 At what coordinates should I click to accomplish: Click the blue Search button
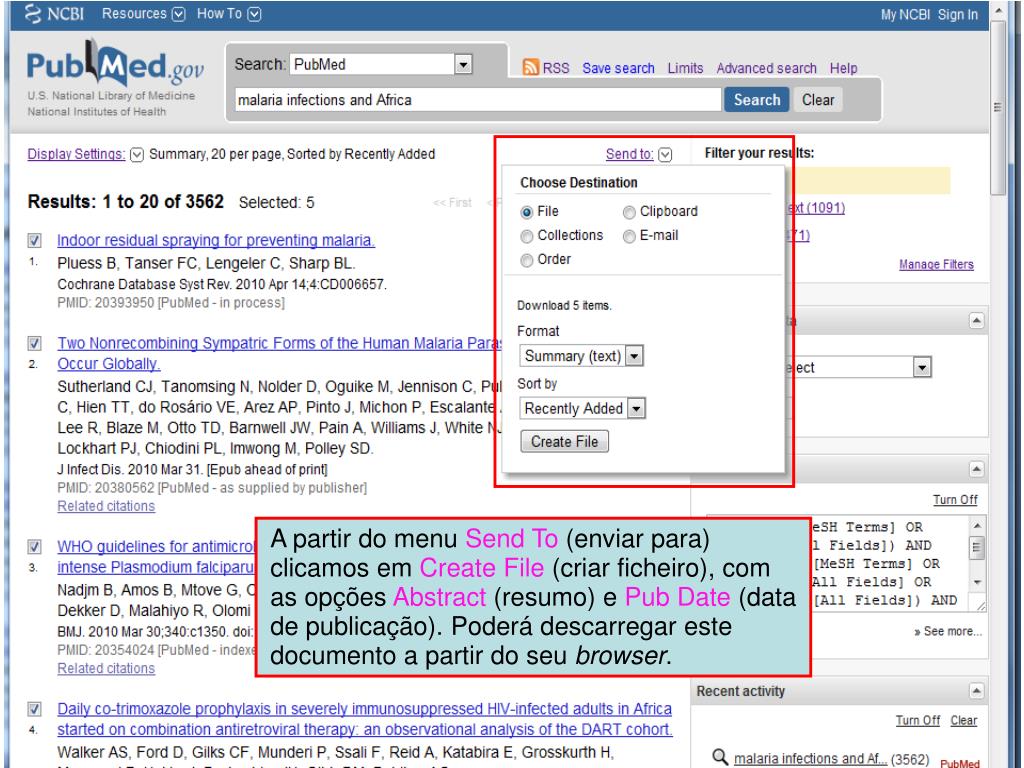pos(756,100)
